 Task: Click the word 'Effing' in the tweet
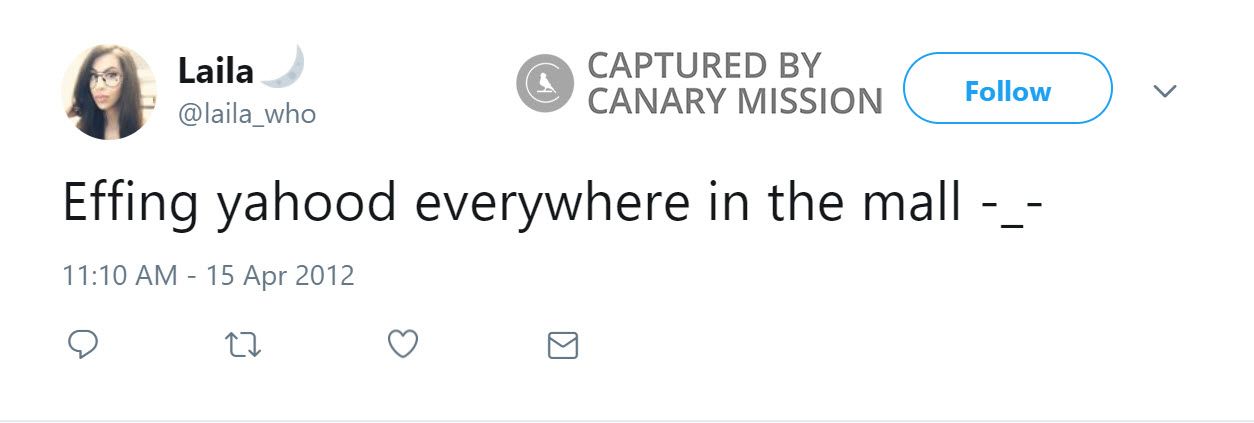(x=132, y=203)
